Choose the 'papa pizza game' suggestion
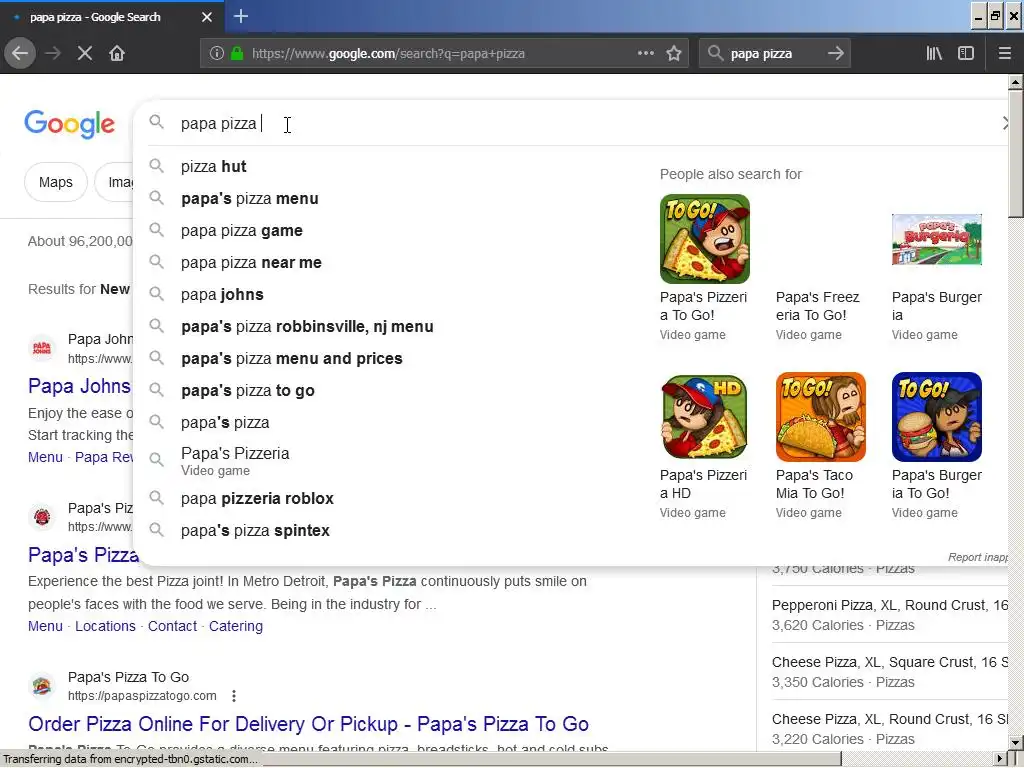This screenshot has width=1024, height=768. click(242, 231)
